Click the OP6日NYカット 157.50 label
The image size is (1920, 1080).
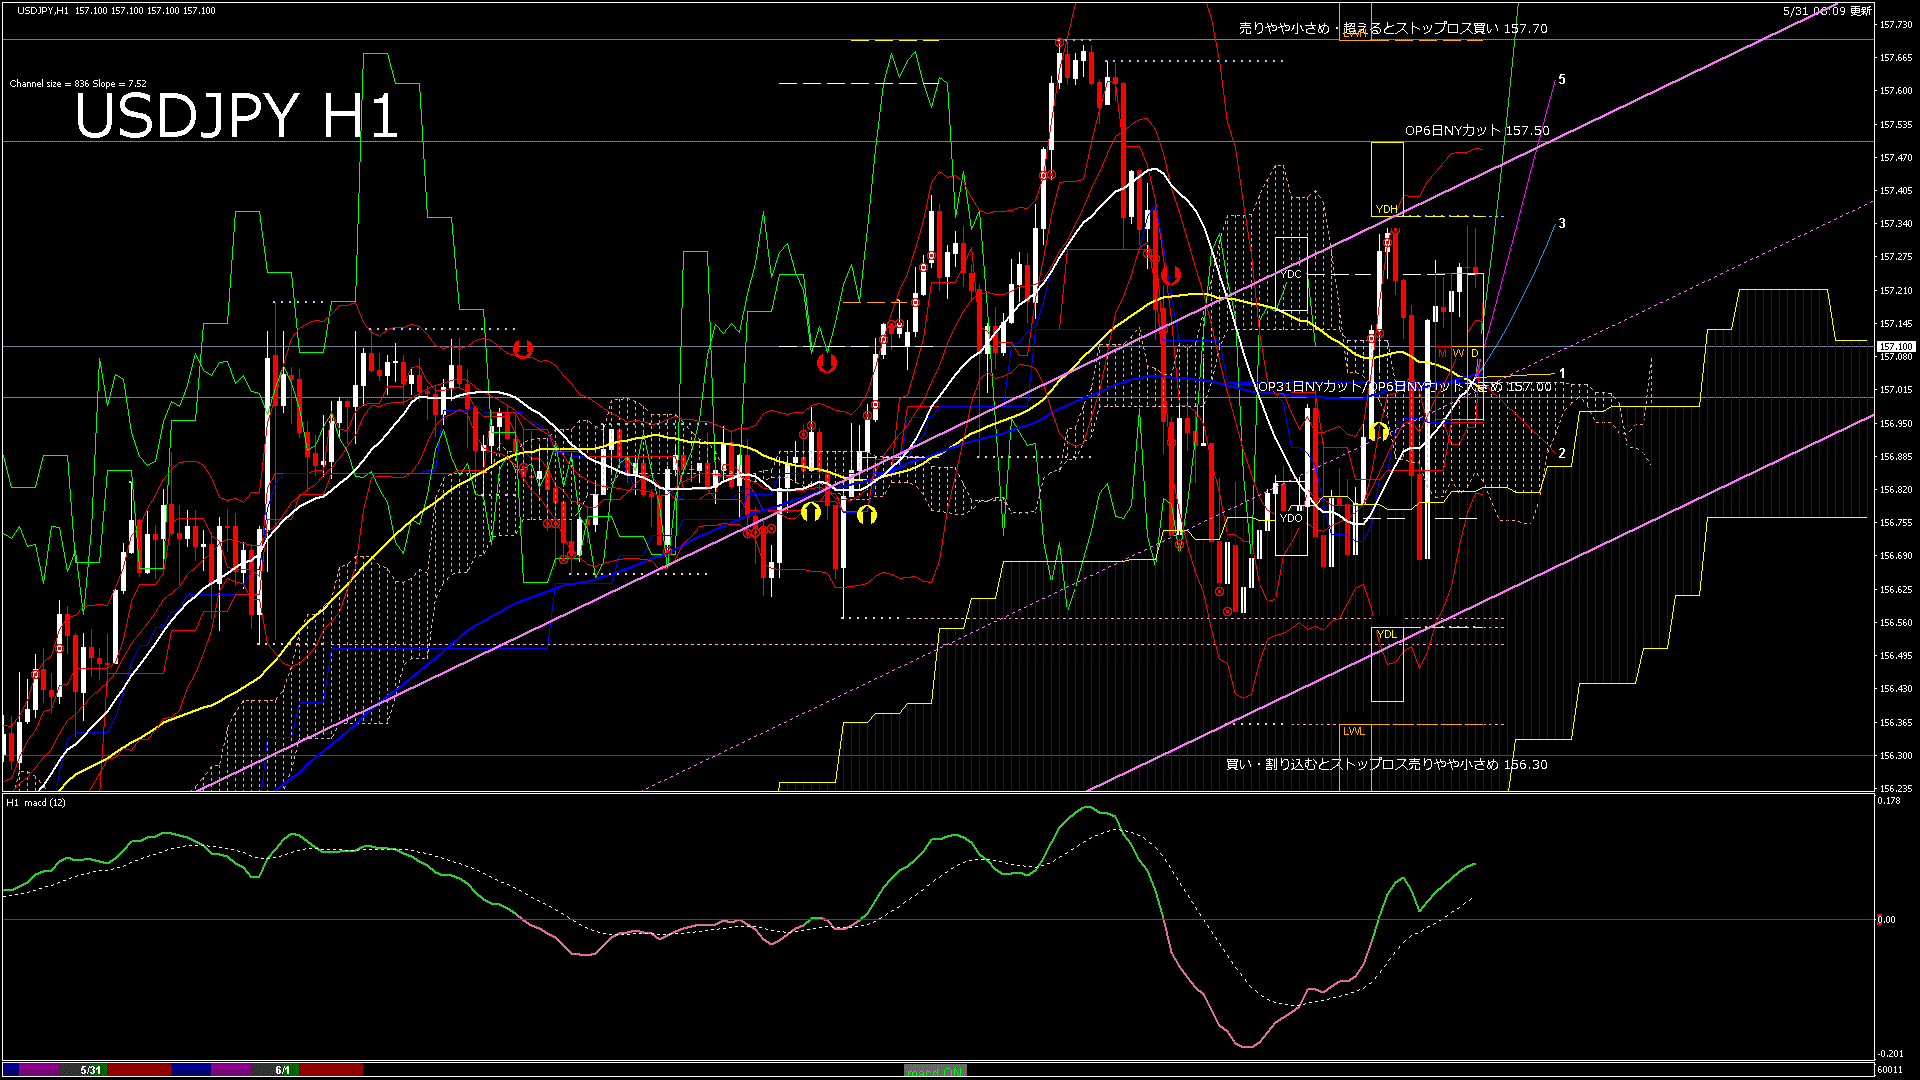tap(1476, 131)
